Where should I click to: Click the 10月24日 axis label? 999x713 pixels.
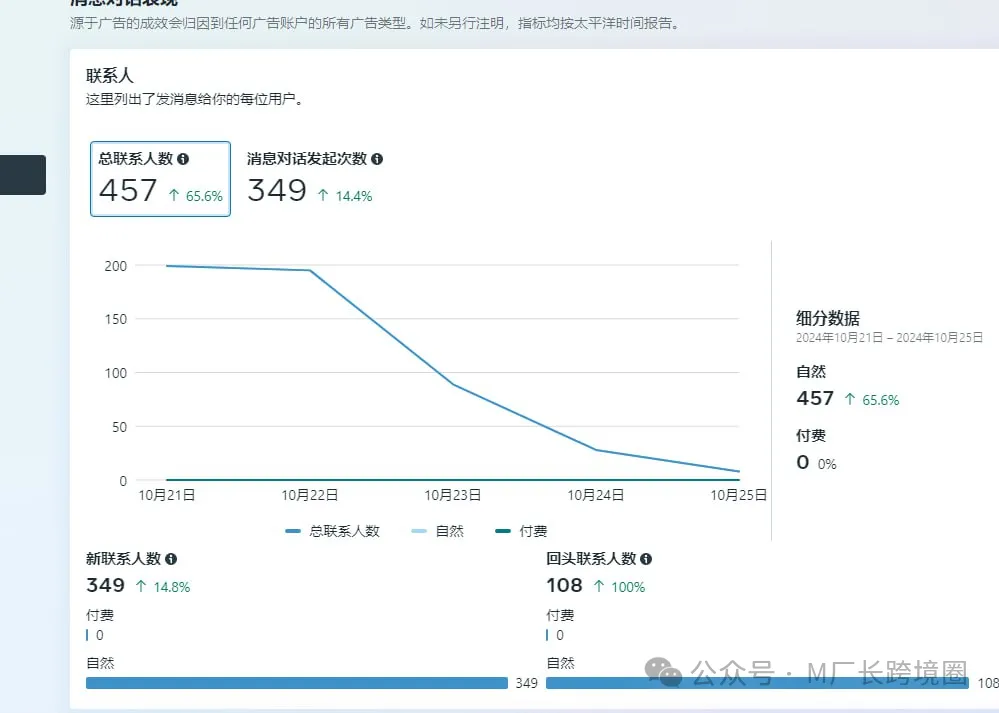point(596,495)
